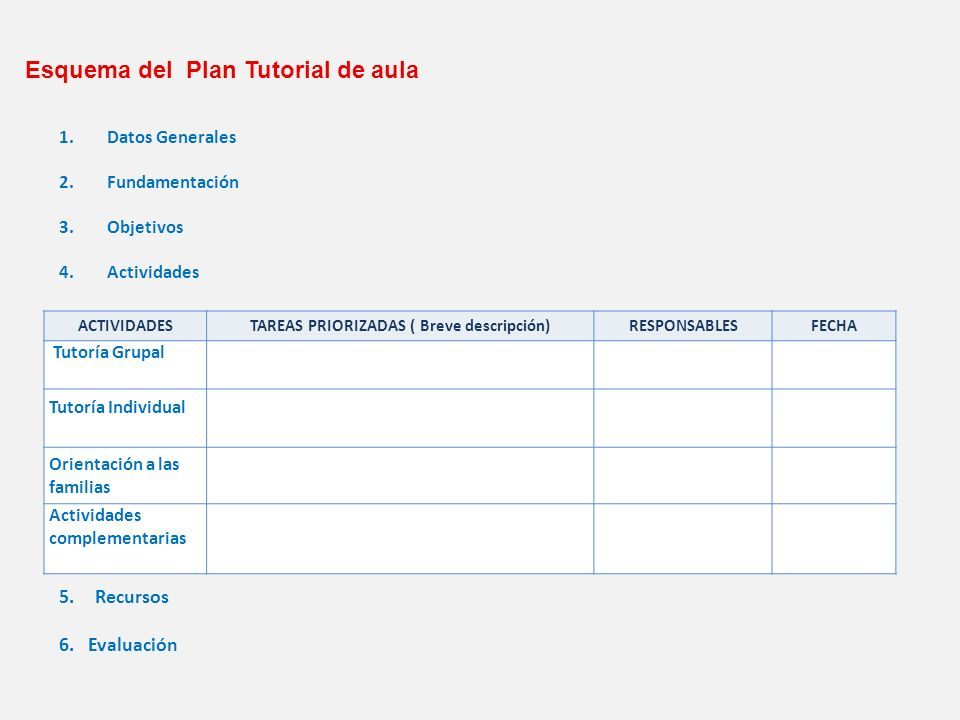Click the empty responsables cell for Tutoría Individual

click(683, 418)
